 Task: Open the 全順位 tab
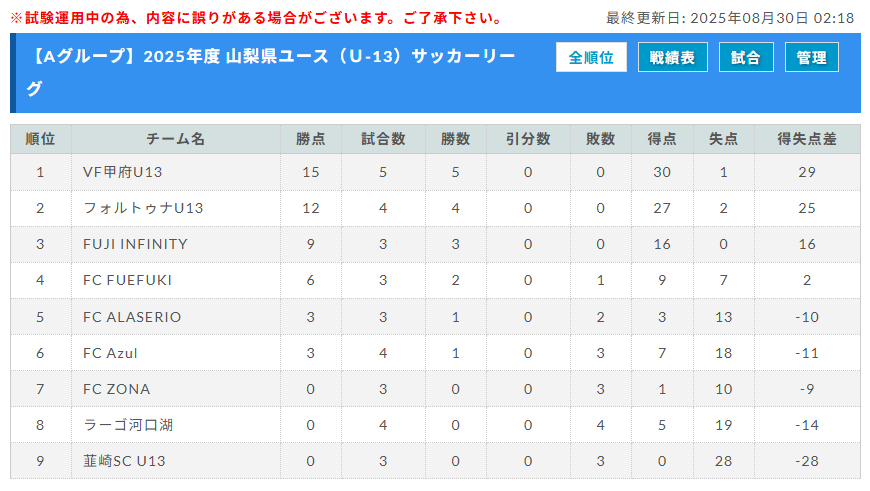pyautogui.click(x=591, y=57)
